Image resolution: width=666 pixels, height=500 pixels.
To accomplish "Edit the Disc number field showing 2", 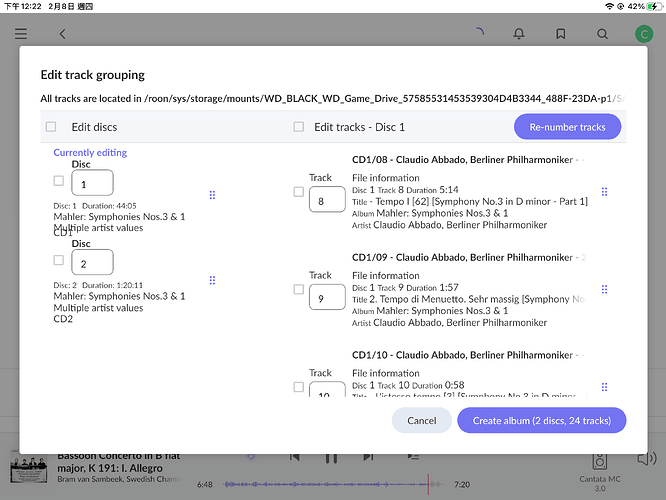I will (92, 262).
